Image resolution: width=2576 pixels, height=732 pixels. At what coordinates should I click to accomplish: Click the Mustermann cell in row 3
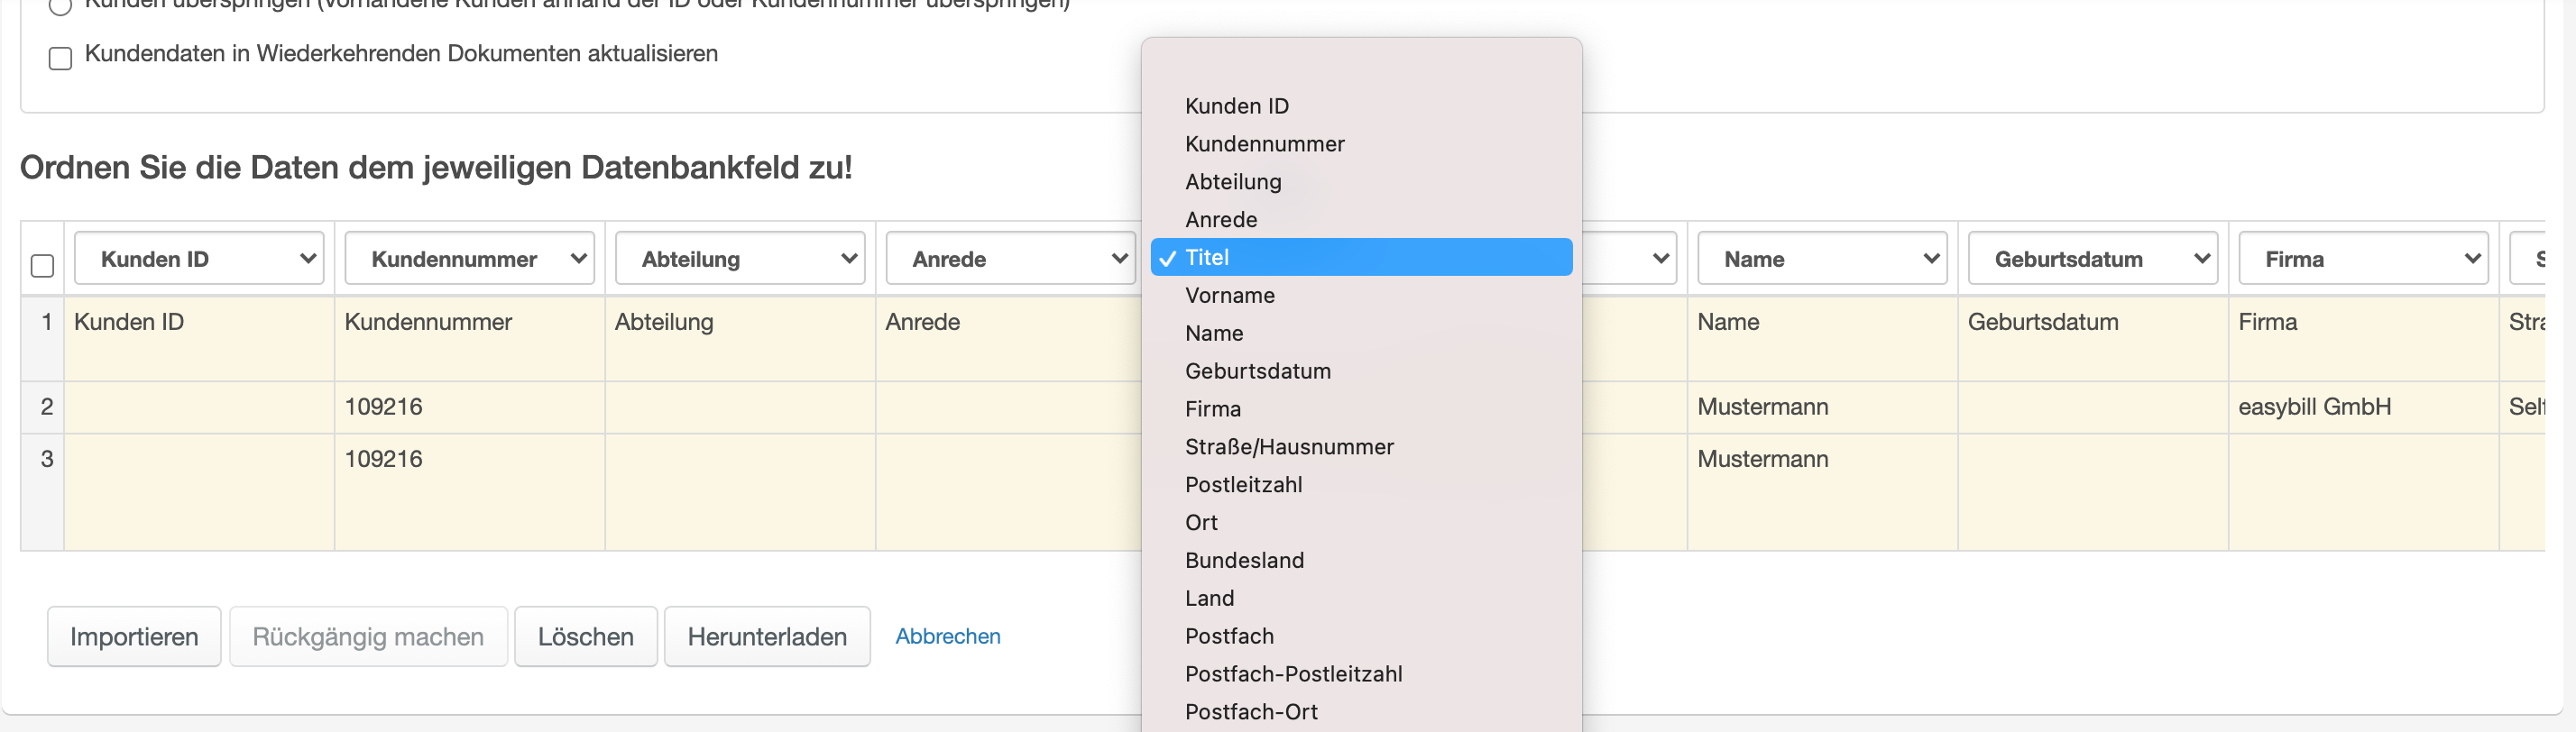coord(1822,492)
